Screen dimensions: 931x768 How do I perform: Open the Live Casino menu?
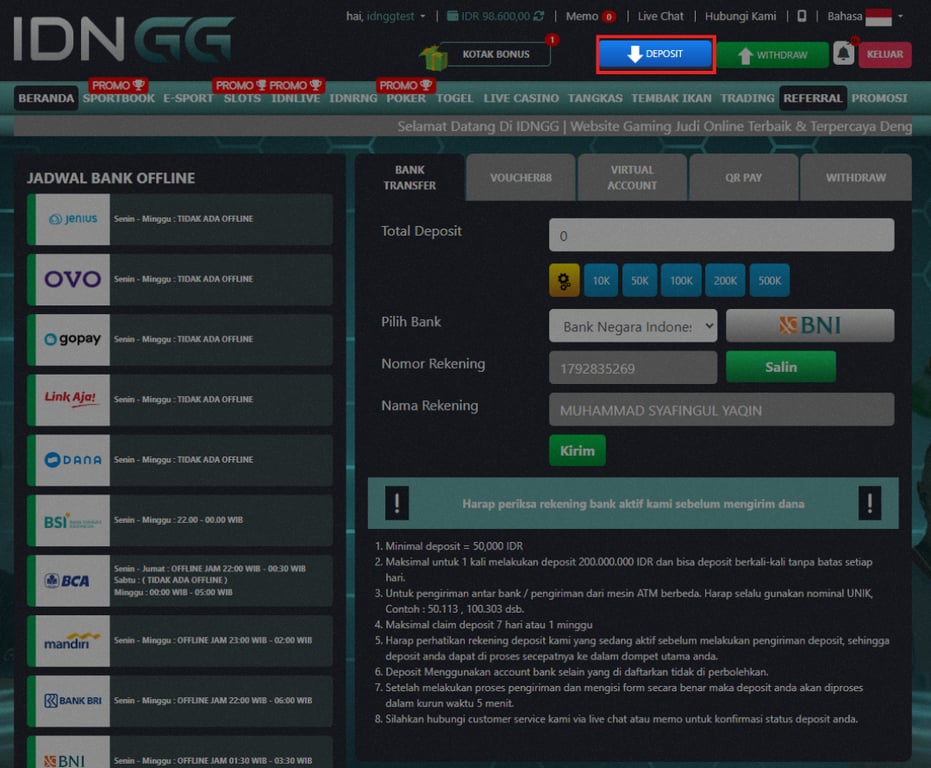click(x=521, y=99)
